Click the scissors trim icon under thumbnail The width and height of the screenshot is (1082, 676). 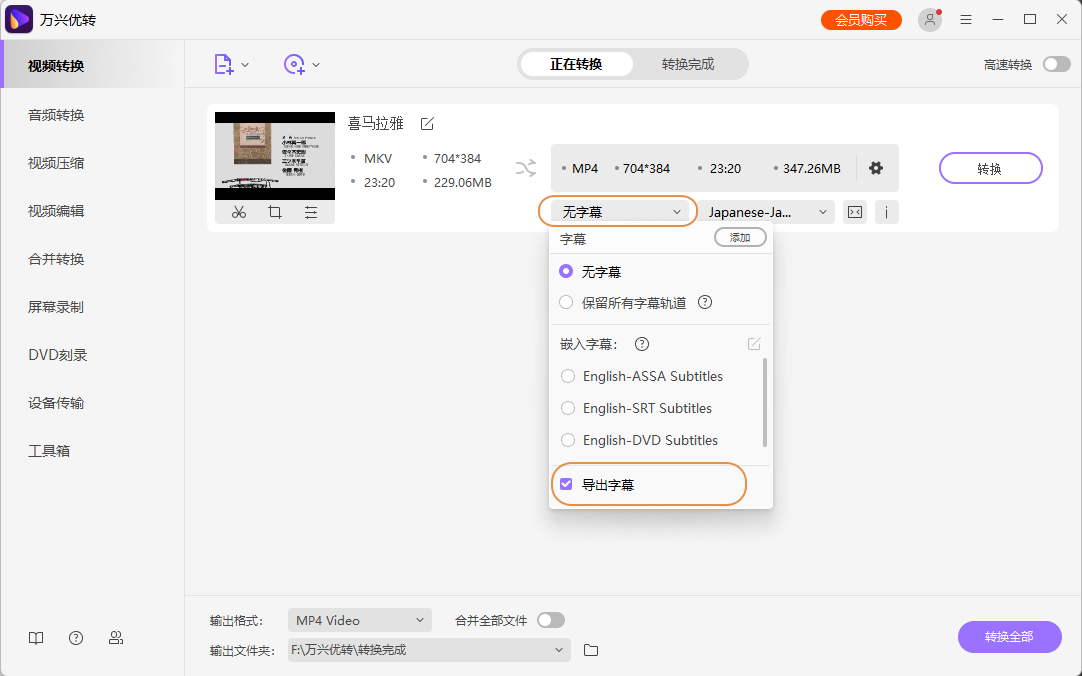pos(238,212)
